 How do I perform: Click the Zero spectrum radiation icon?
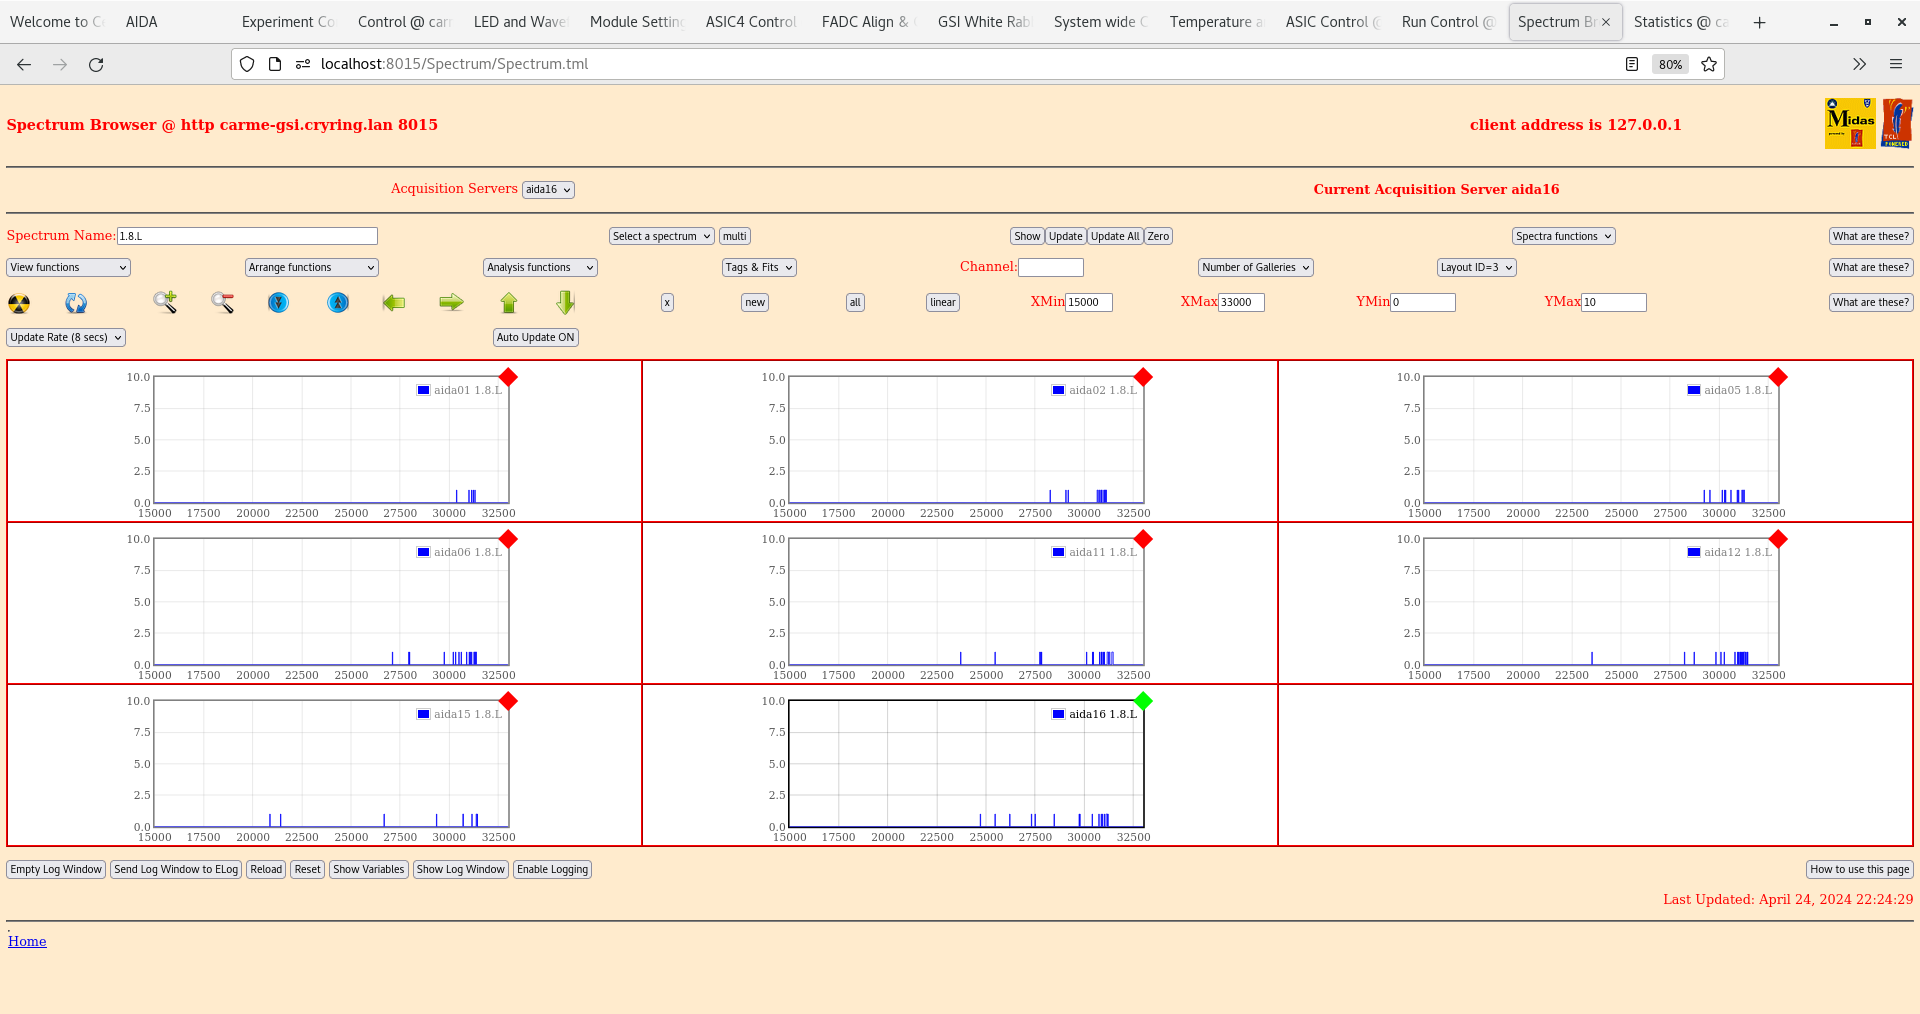tap(17, 302)
